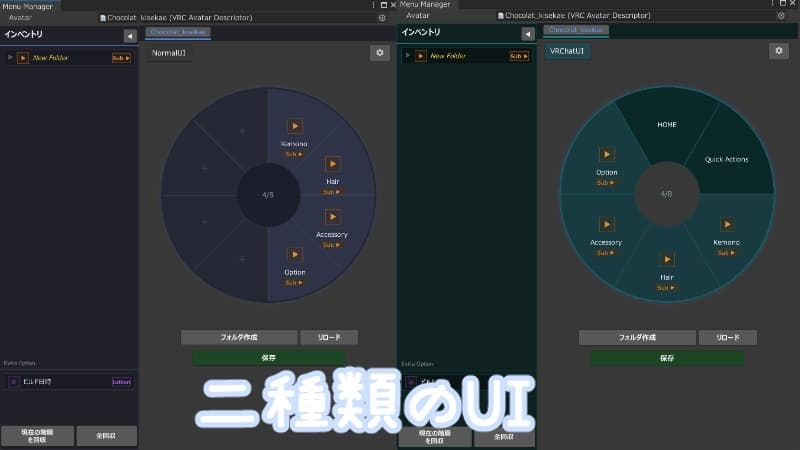Viewport: 800px width, 450px height.
Task: Click 全回収 button in left window
Action: click(x=107, y=436)
